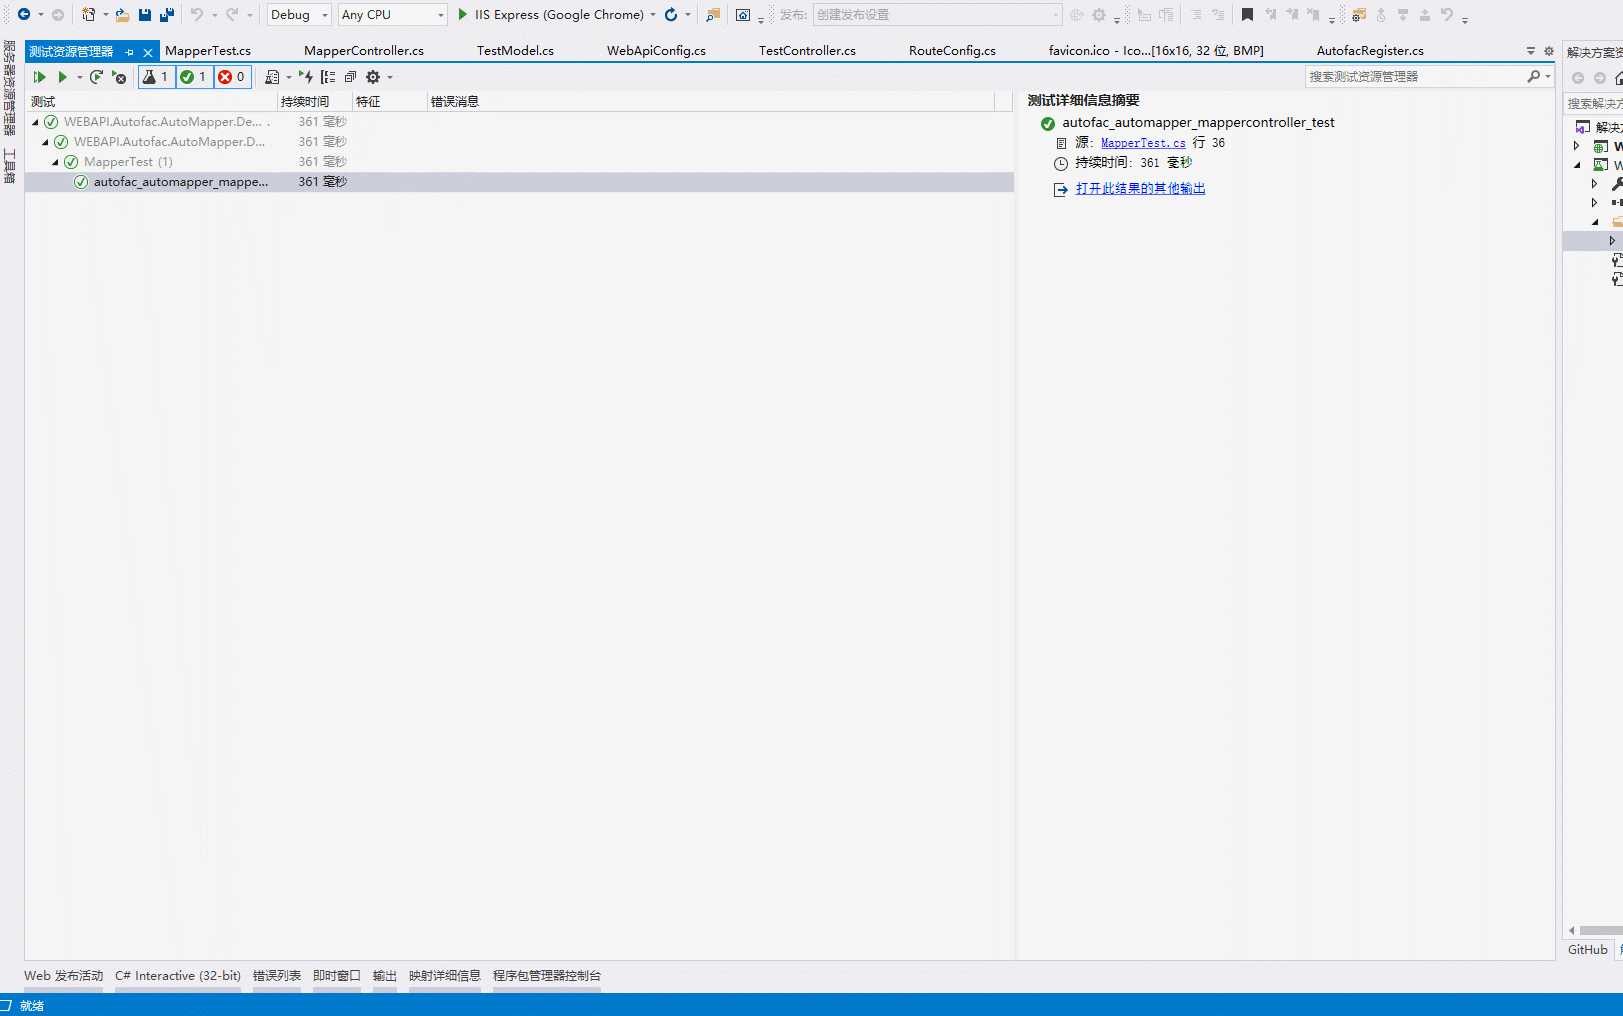Toggle passed tests filter with green check

[x=194, y=77]
